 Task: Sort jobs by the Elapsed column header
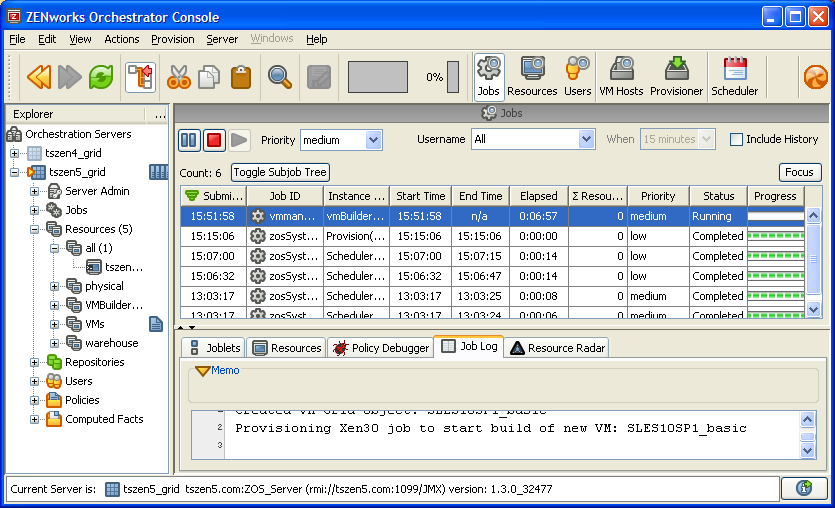tap(539, 196)
